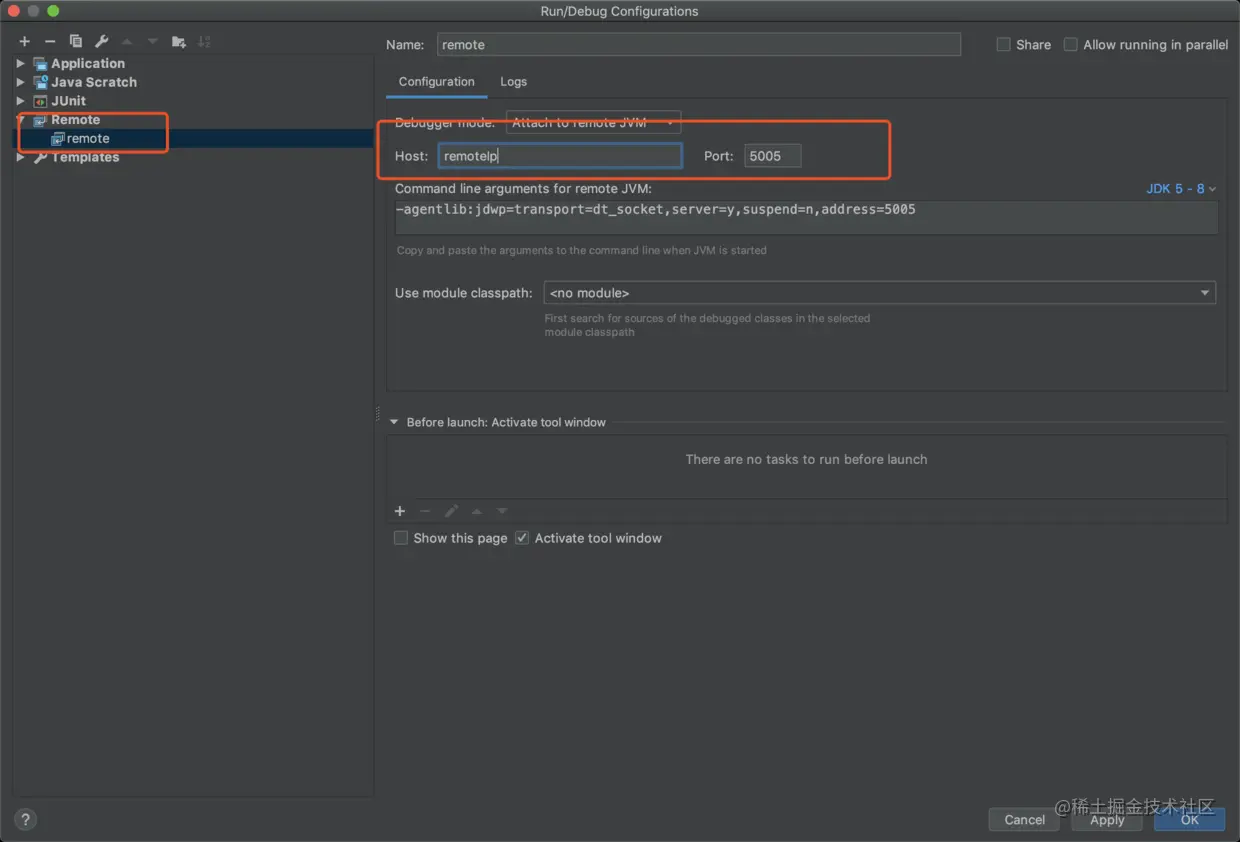Uncheck Activate tool window
Screen dimensions: 1240x842
522,538
